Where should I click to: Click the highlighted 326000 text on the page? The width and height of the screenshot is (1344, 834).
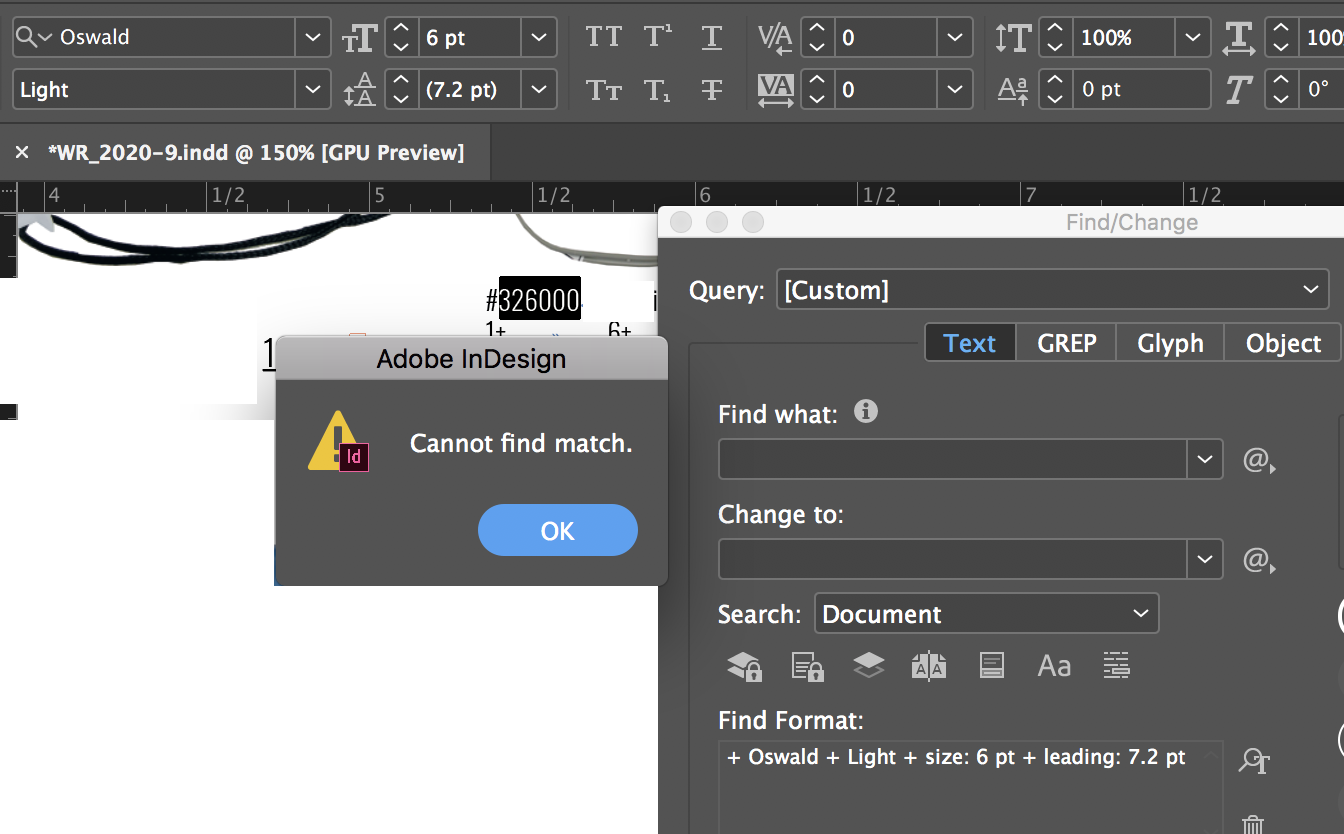(540, 300)
